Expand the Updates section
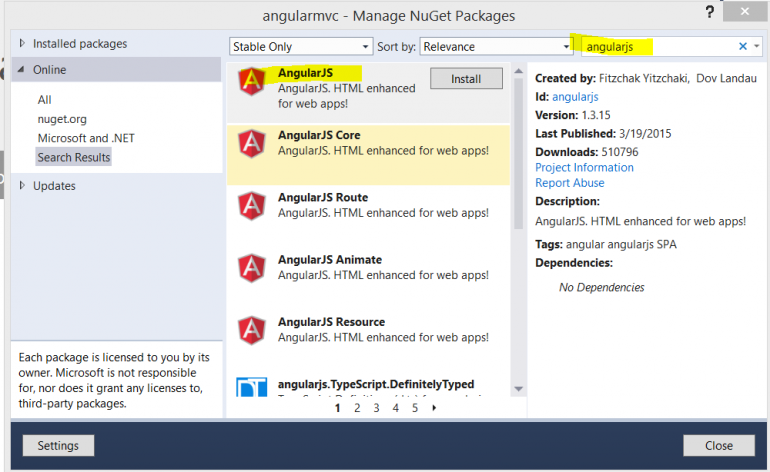This screenshot has width=770, height=472. pyautogui.click(x=23, y=186)
